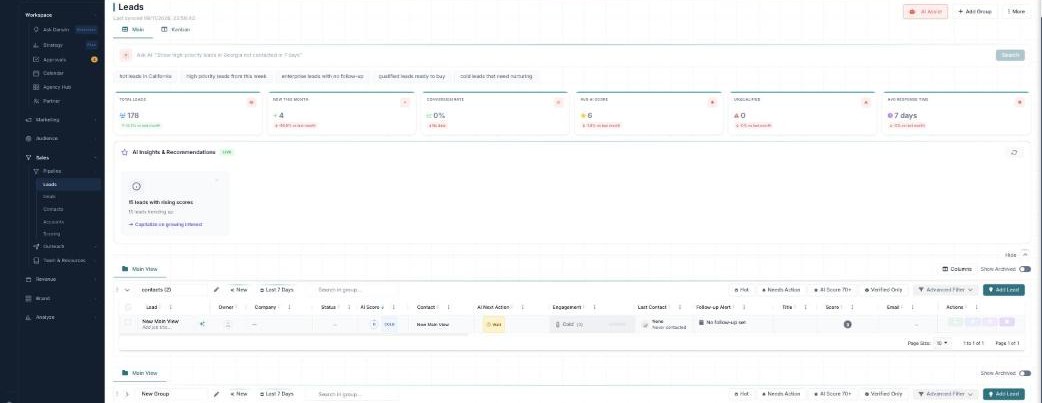Click the Search button for Ask AI
The width and height of the screenshot is (1042, 403).
coord(1010,55)
